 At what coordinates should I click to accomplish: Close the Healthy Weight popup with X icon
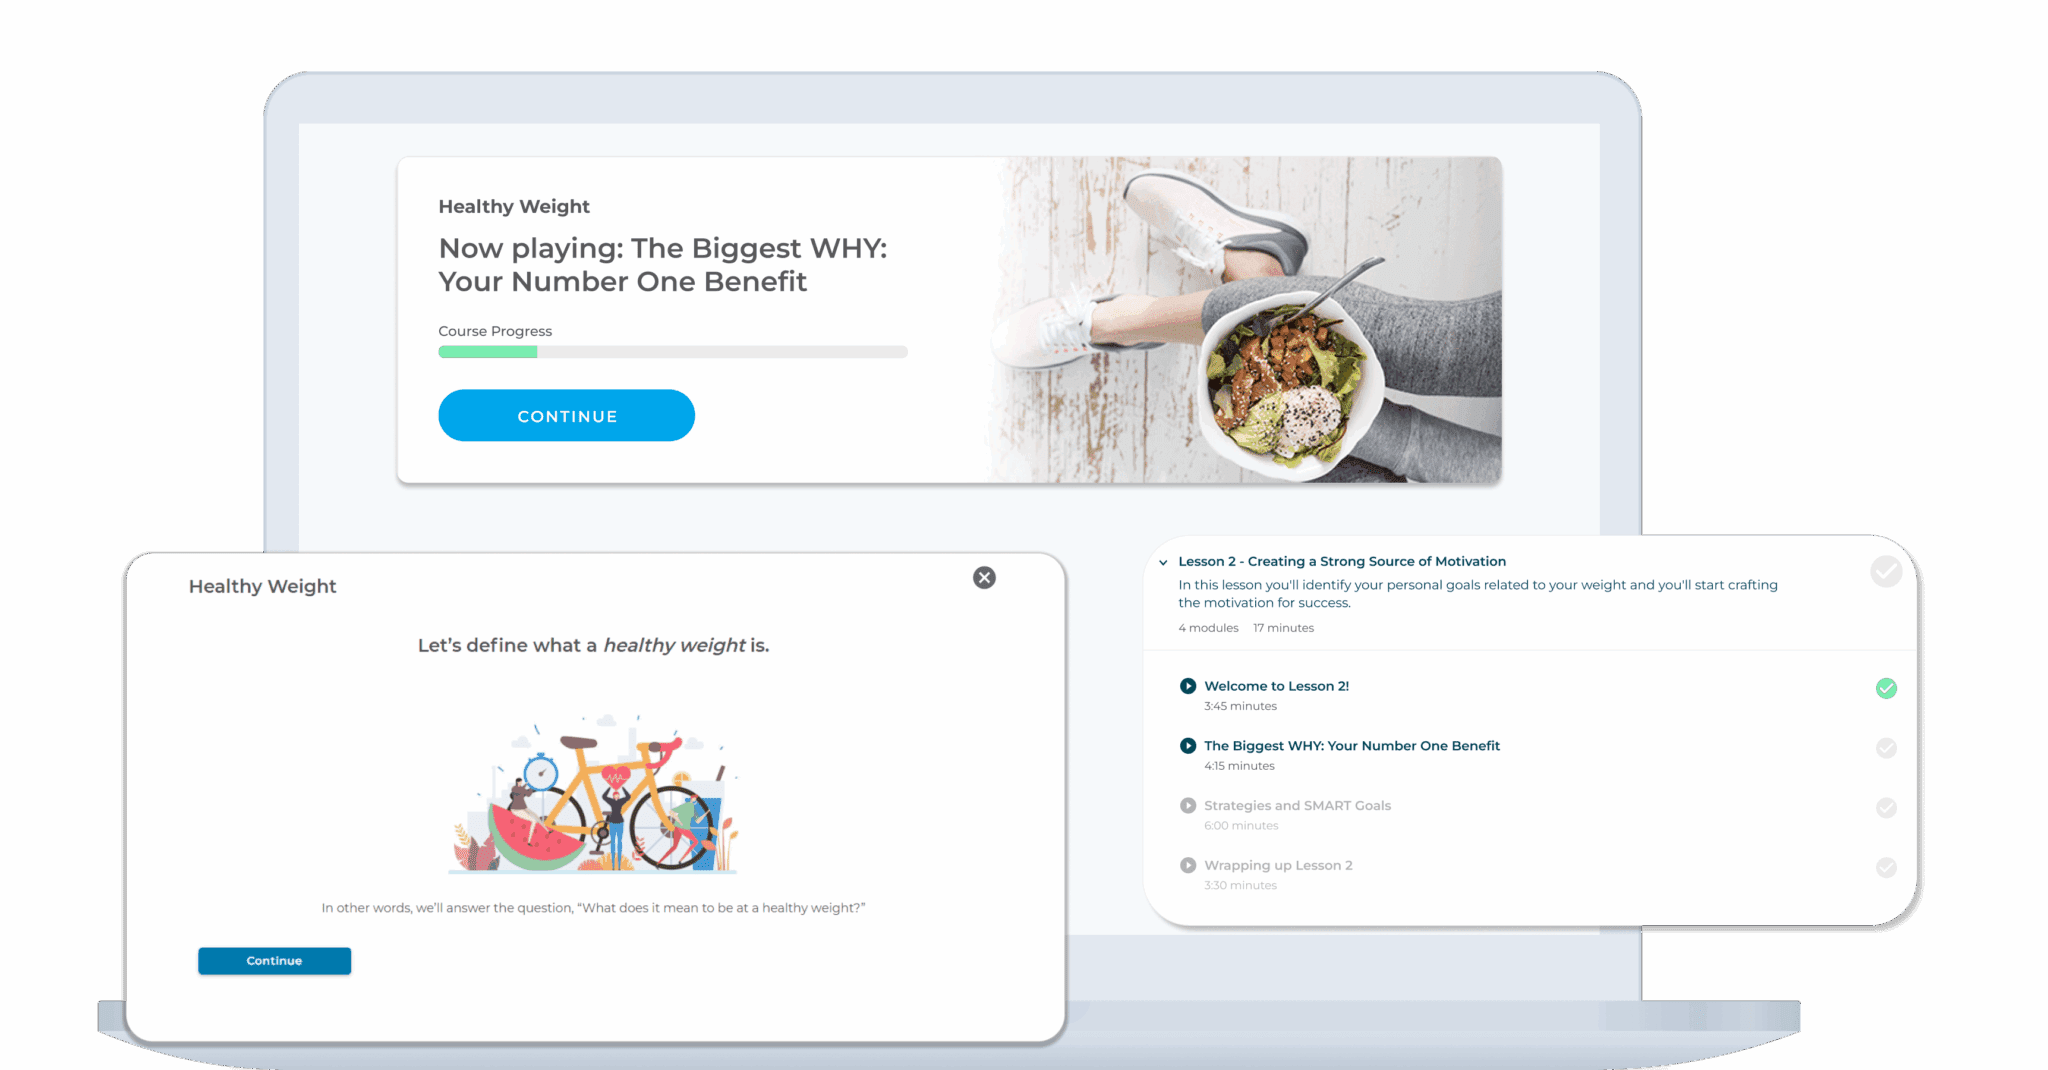tap(984, 578)
